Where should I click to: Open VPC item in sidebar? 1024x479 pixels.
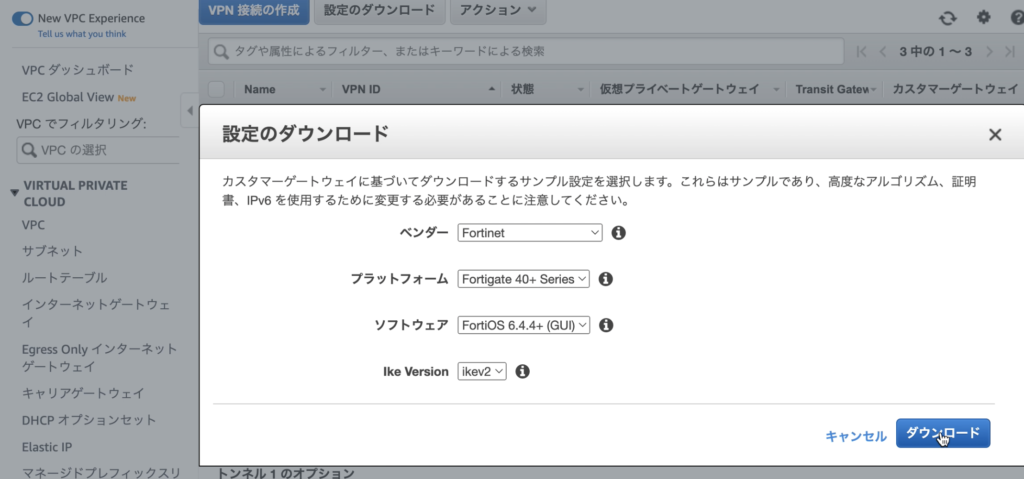[x=33, y=225]
